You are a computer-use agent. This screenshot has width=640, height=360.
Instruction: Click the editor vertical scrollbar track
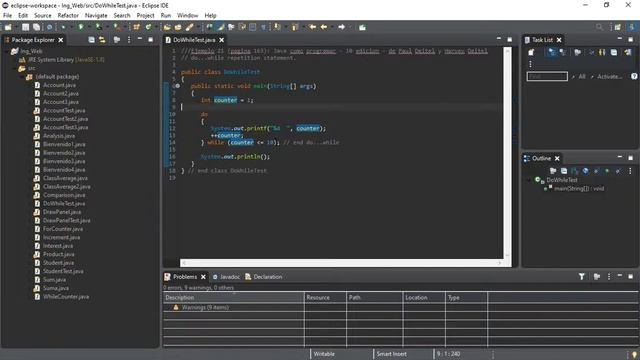(507, 153)
